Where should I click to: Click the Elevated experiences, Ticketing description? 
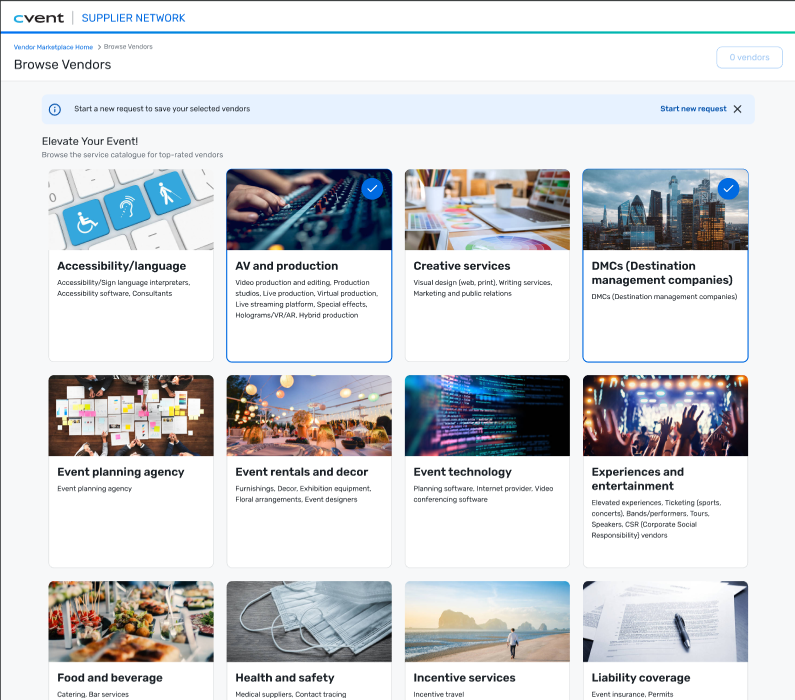[656, 519]
